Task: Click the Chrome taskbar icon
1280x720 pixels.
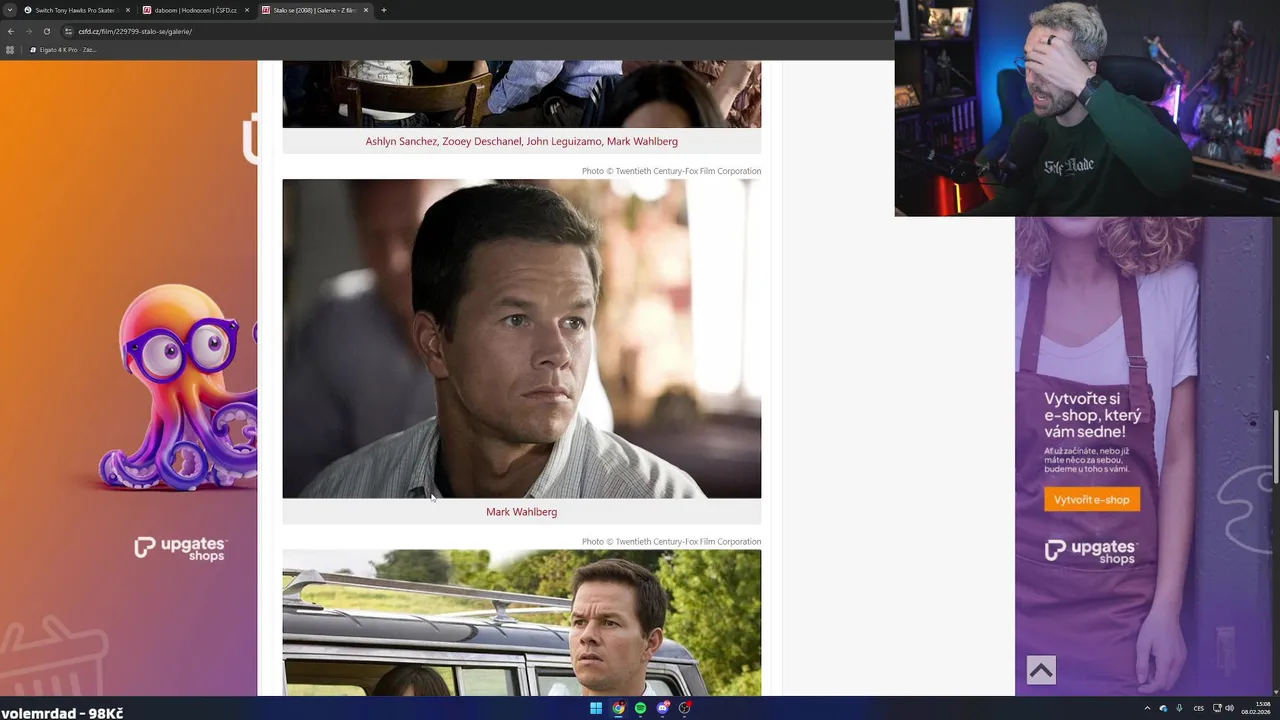Action: click(618, 708)
